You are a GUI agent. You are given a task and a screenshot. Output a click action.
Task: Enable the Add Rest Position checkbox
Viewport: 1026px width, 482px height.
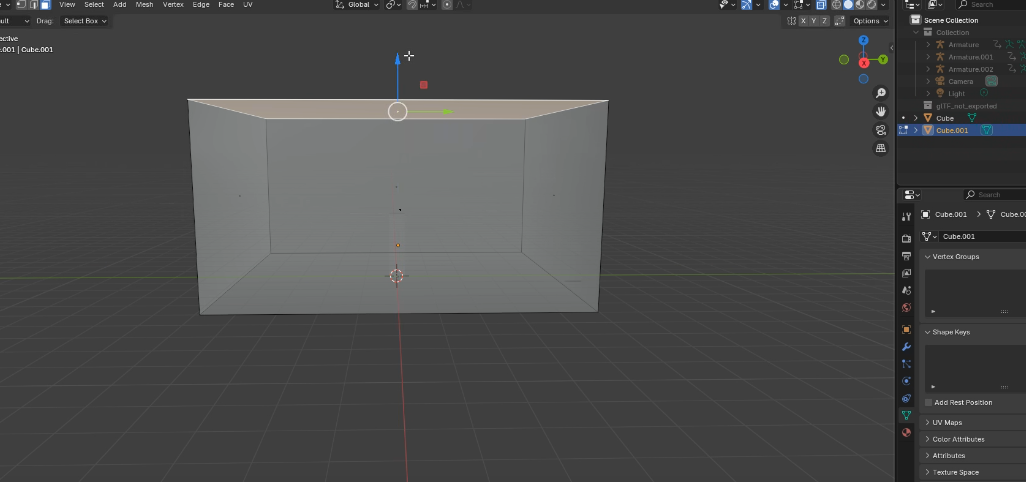click(x=929, y=402)
